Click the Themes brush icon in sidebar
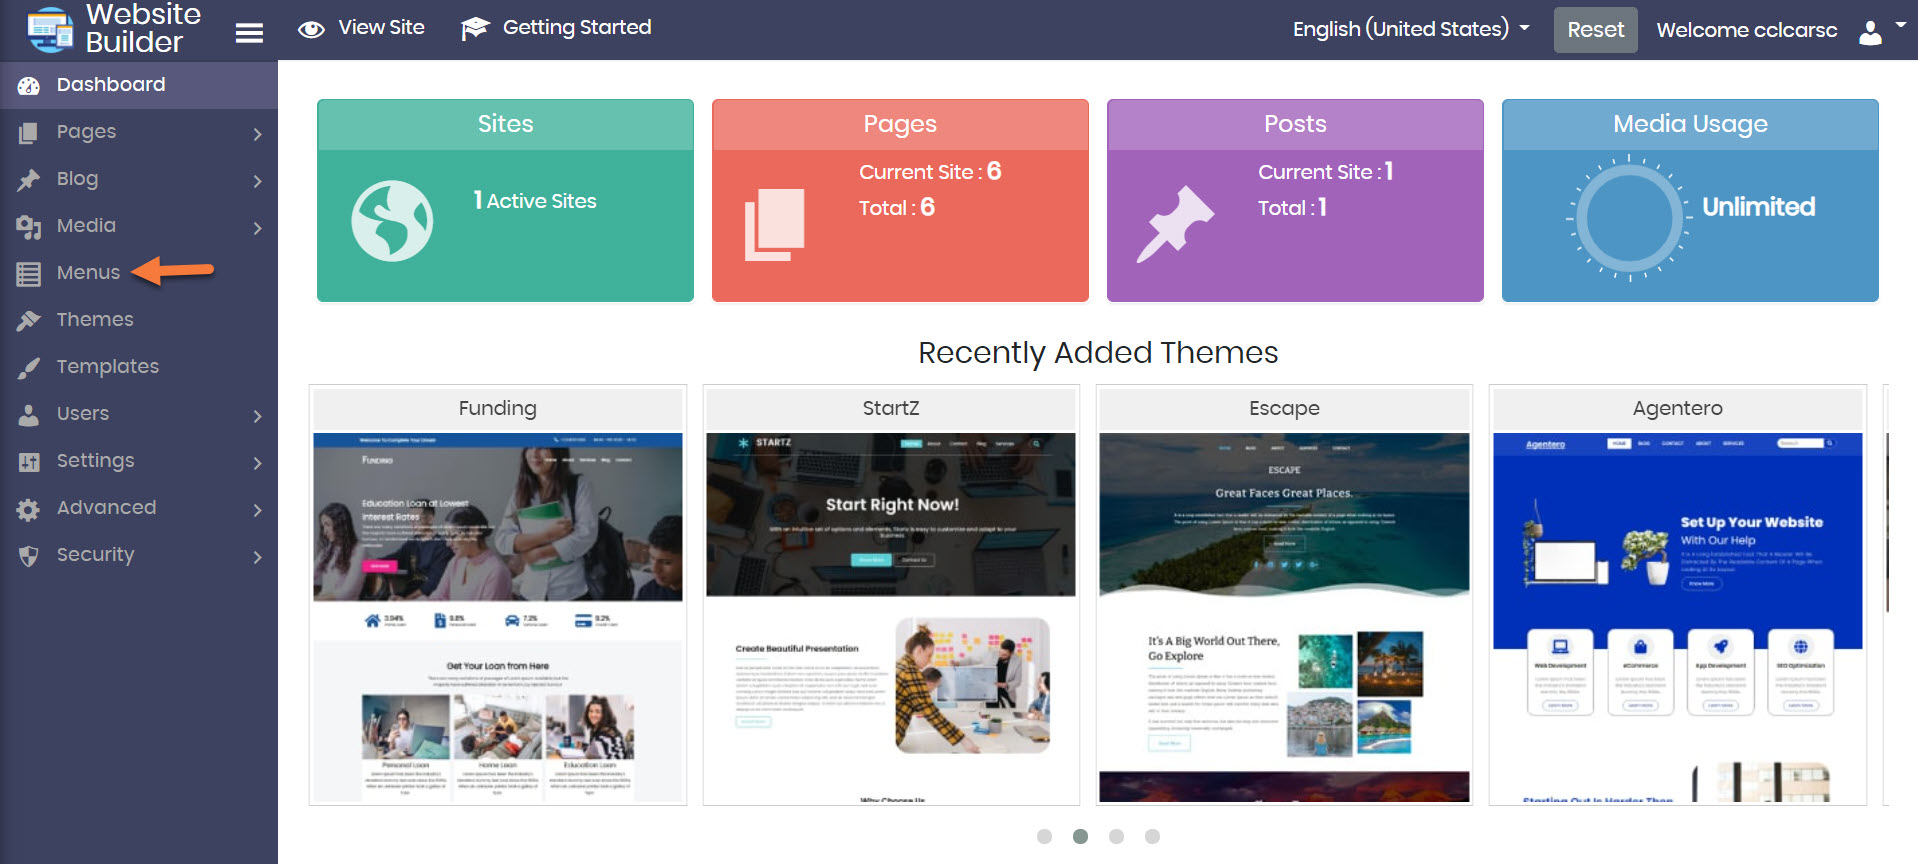Viewport: 1918px width, 864px height. 29,320
